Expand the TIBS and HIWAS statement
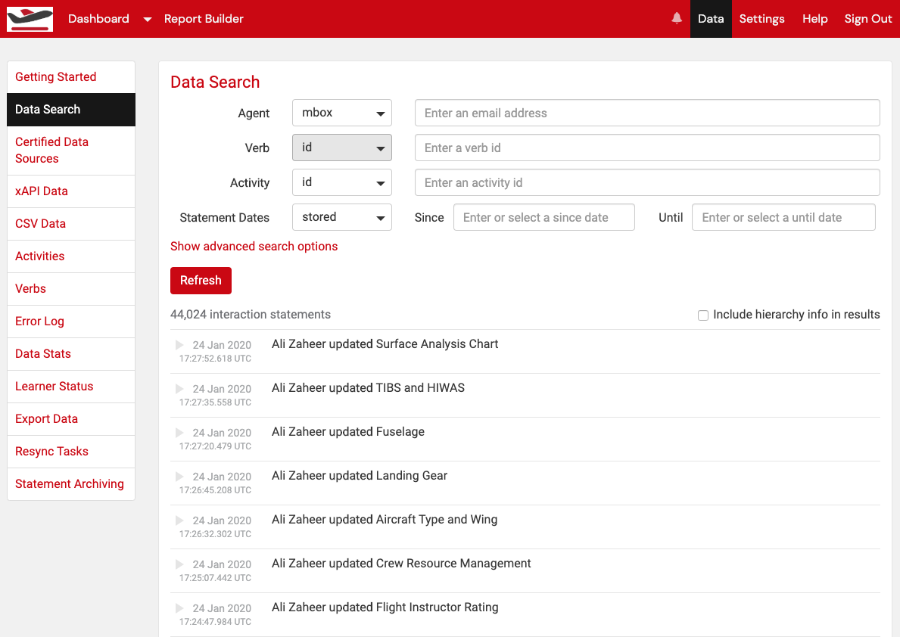Viewport: 900px width, 637px height. pos(180,389)
